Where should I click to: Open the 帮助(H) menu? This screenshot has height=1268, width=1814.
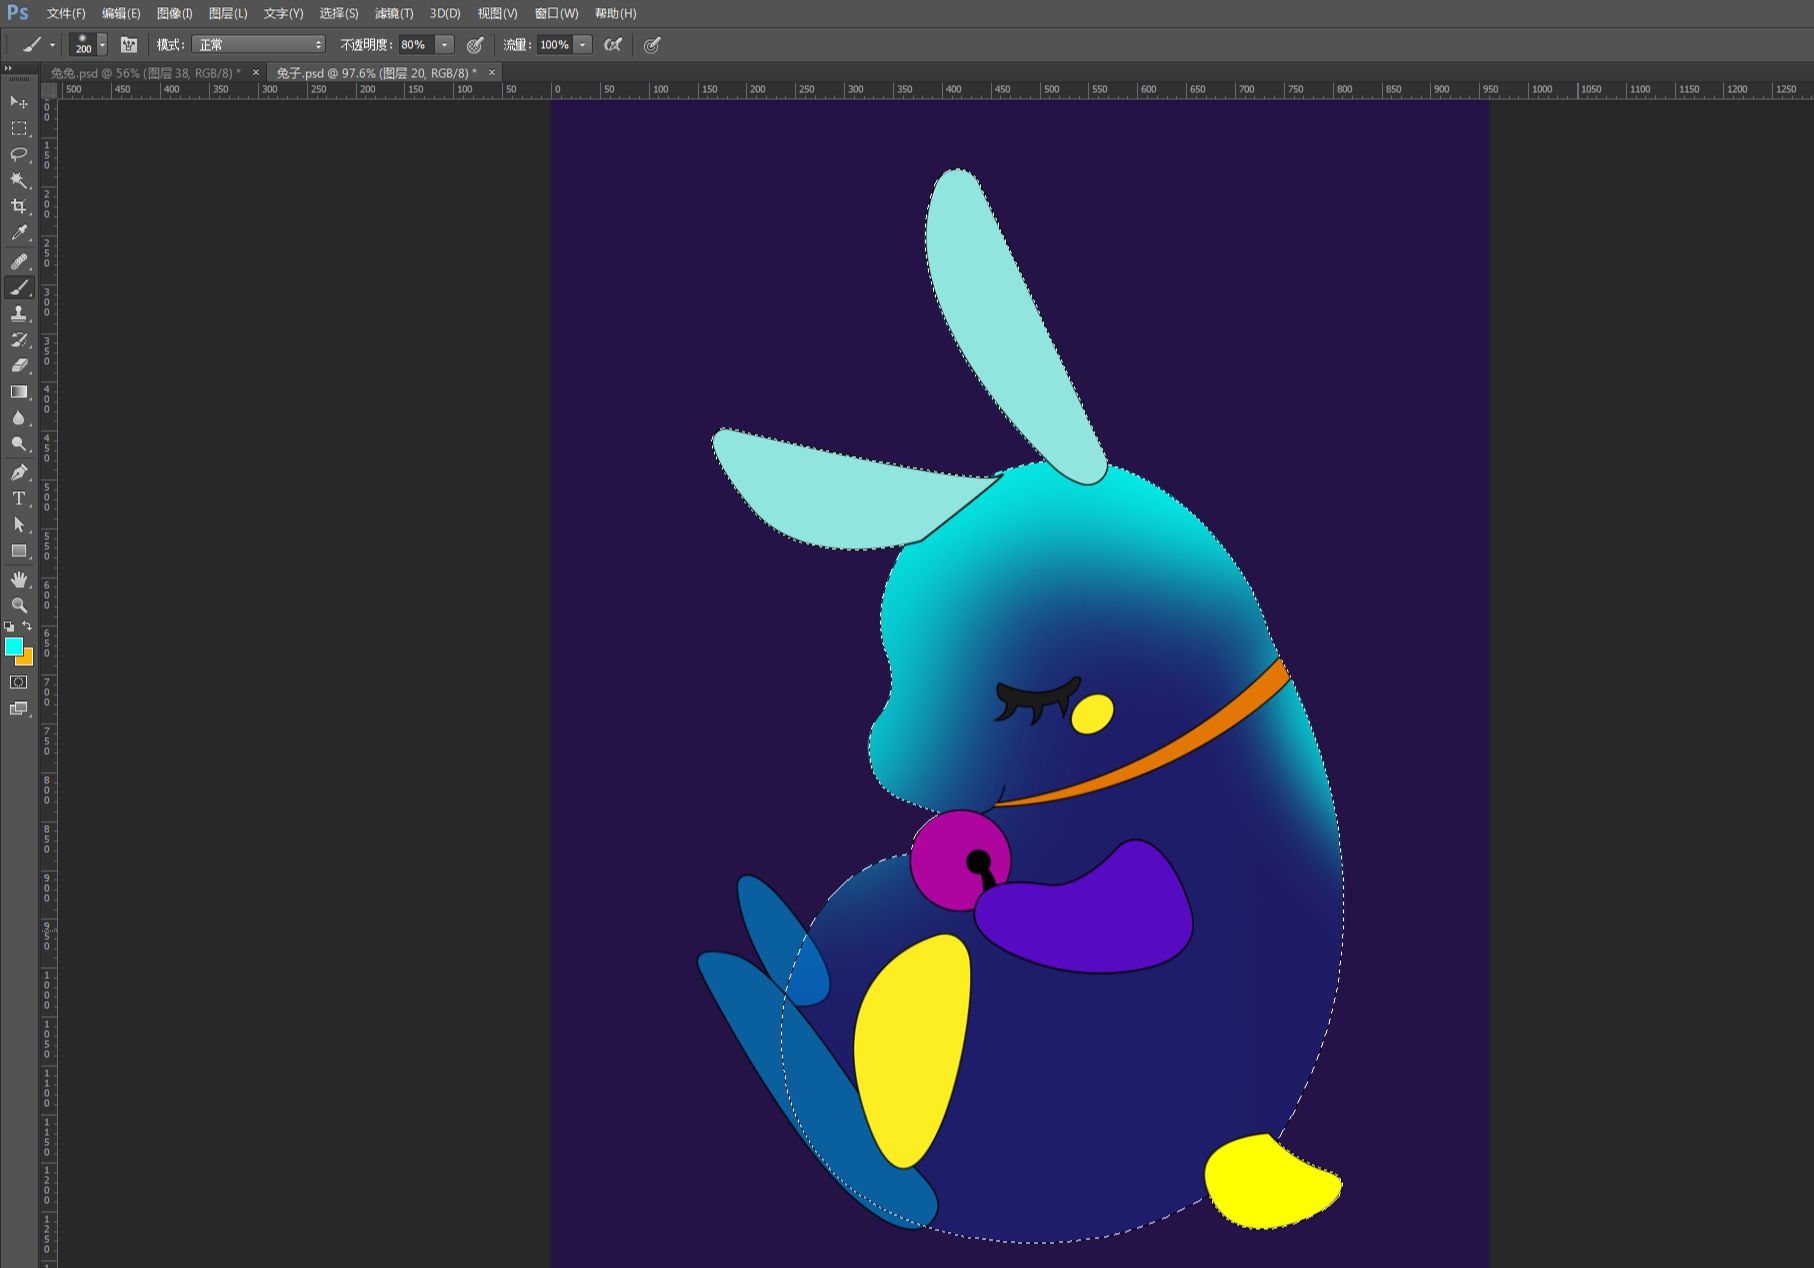[615, 13]
